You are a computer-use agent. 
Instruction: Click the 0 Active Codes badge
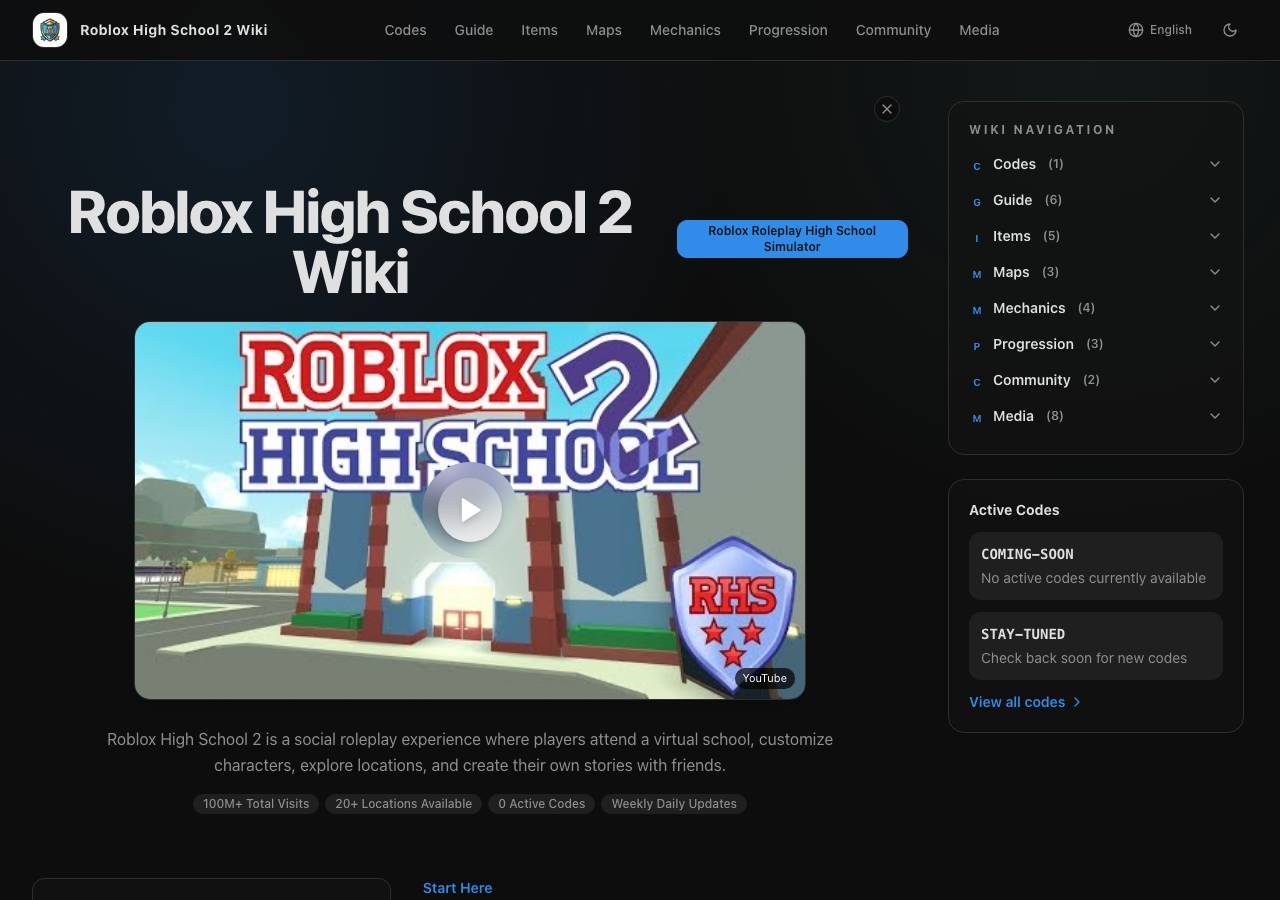(542, 804)
